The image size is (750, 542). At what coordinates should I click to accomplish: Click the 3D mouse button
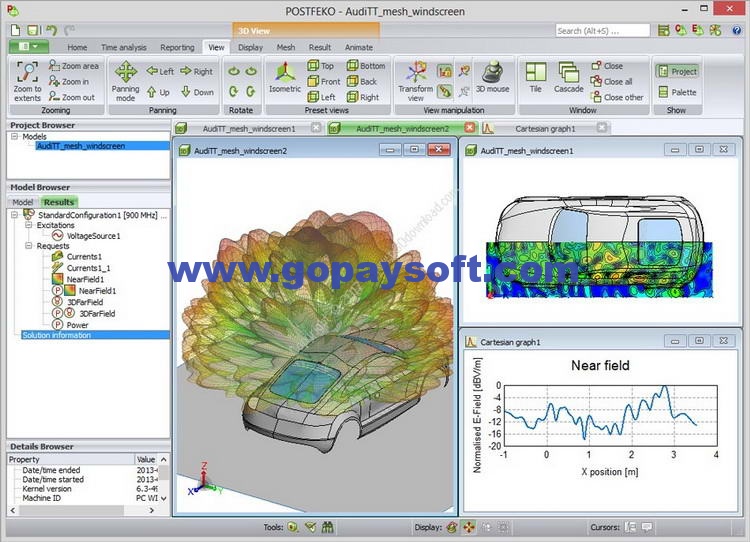coord(492,77)
